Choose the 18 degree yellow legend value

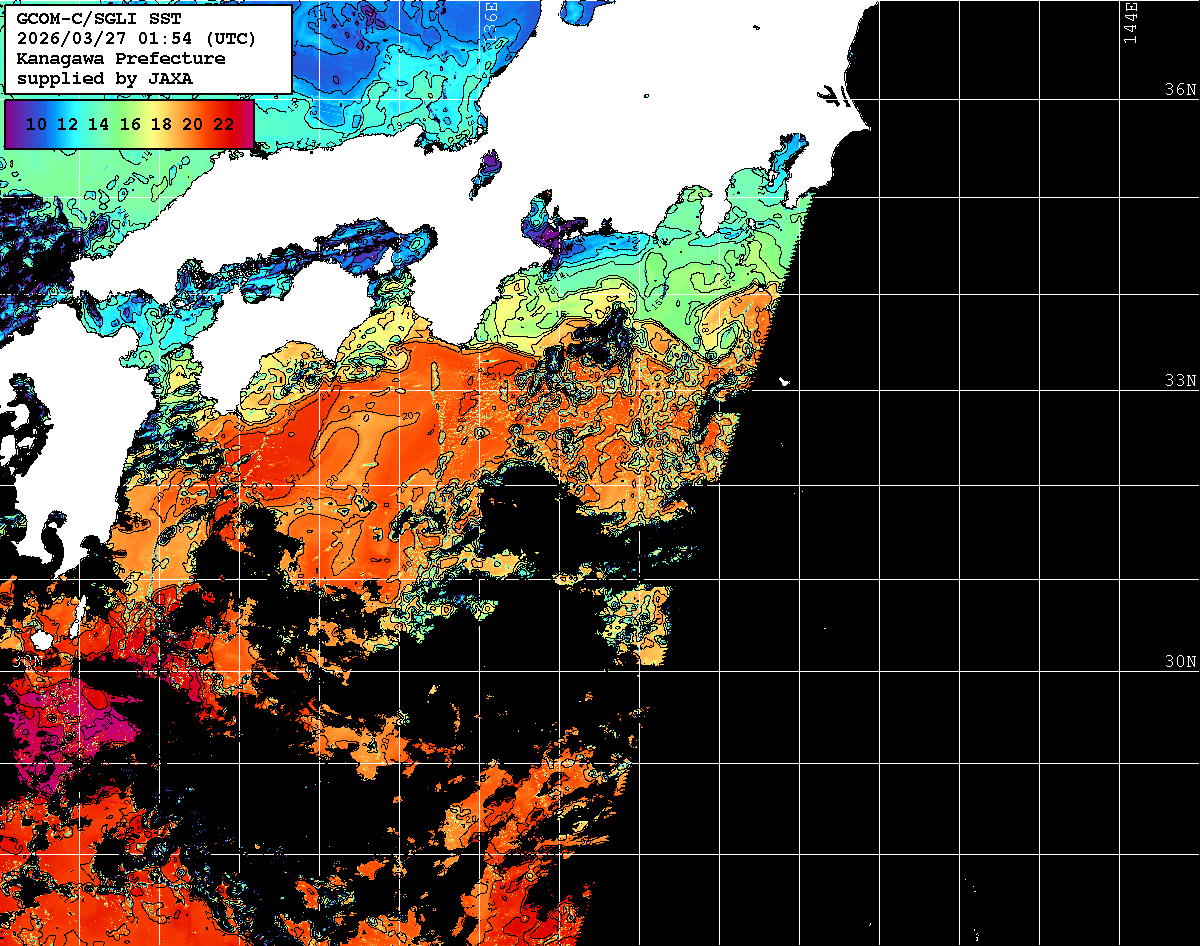(x=161, y=124)
